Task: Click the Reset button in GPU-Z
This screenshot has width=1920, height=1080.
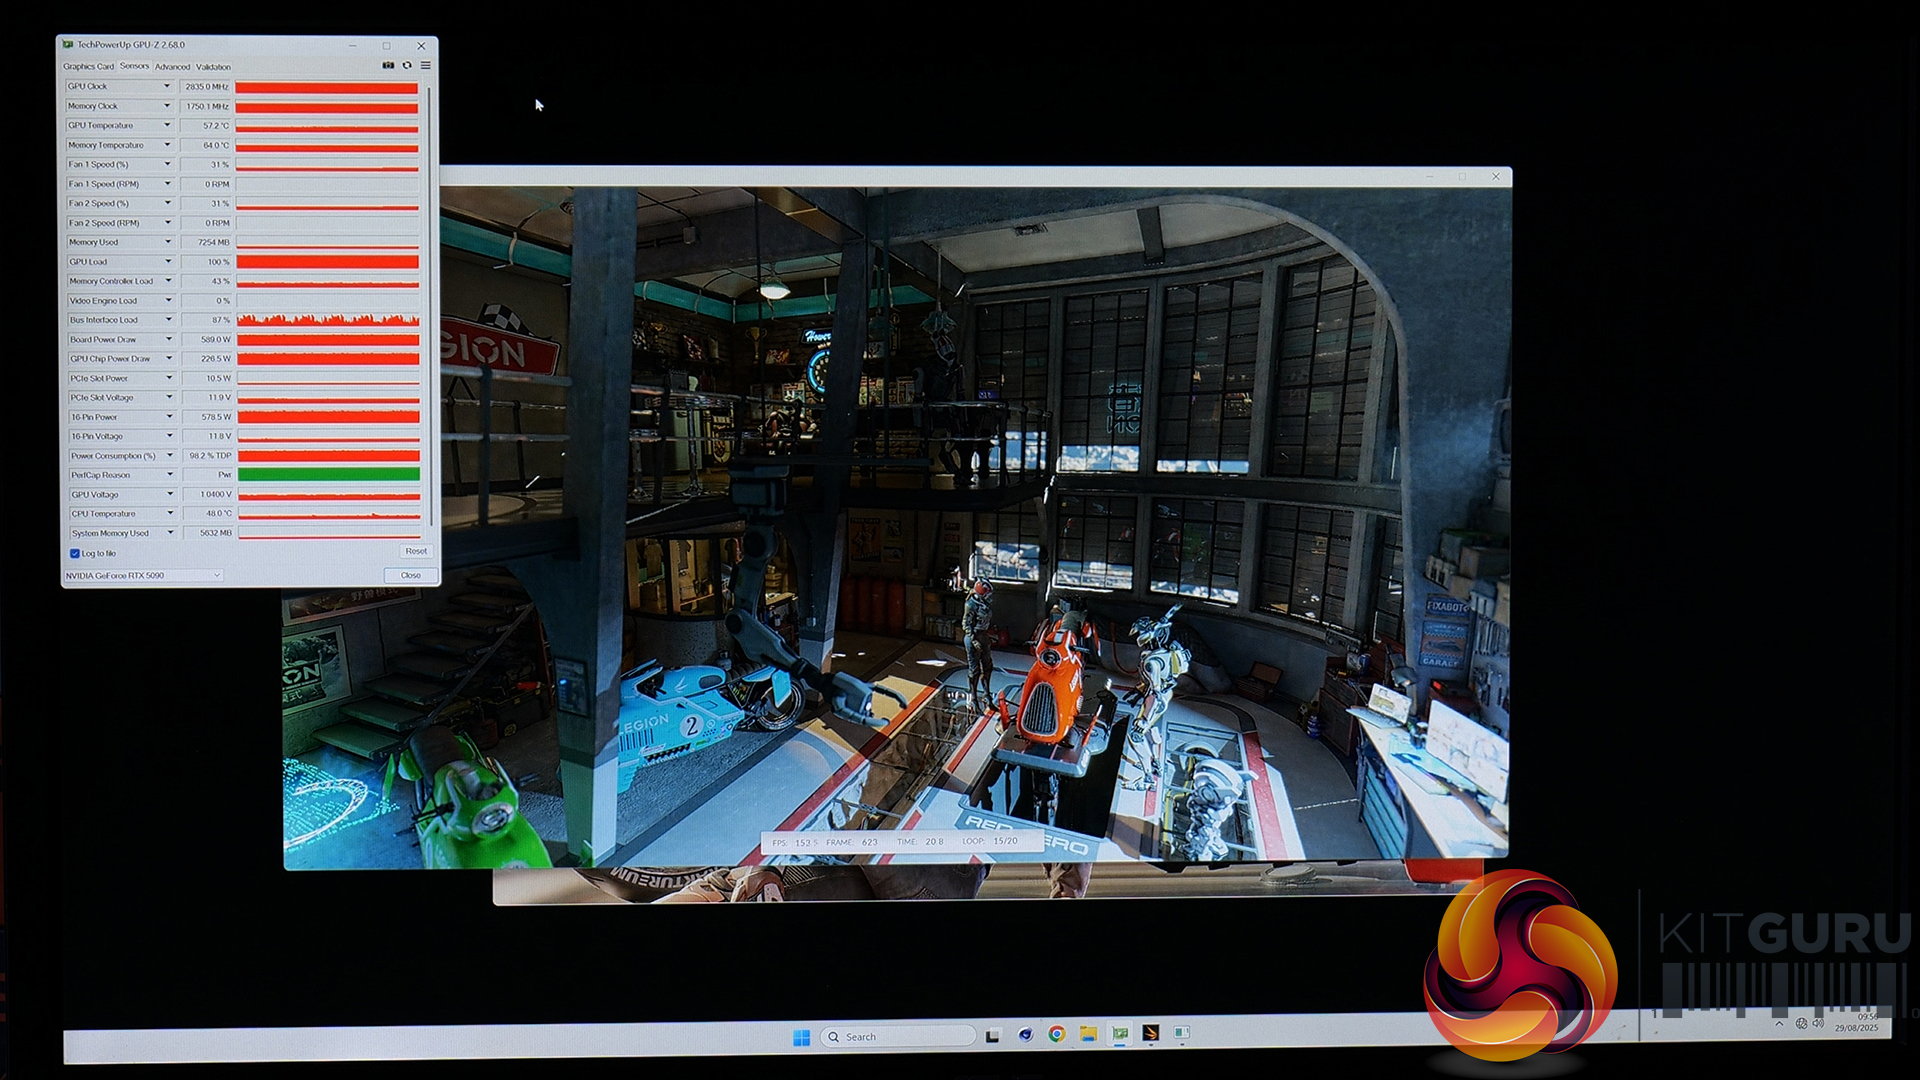Action: (416, 551)
